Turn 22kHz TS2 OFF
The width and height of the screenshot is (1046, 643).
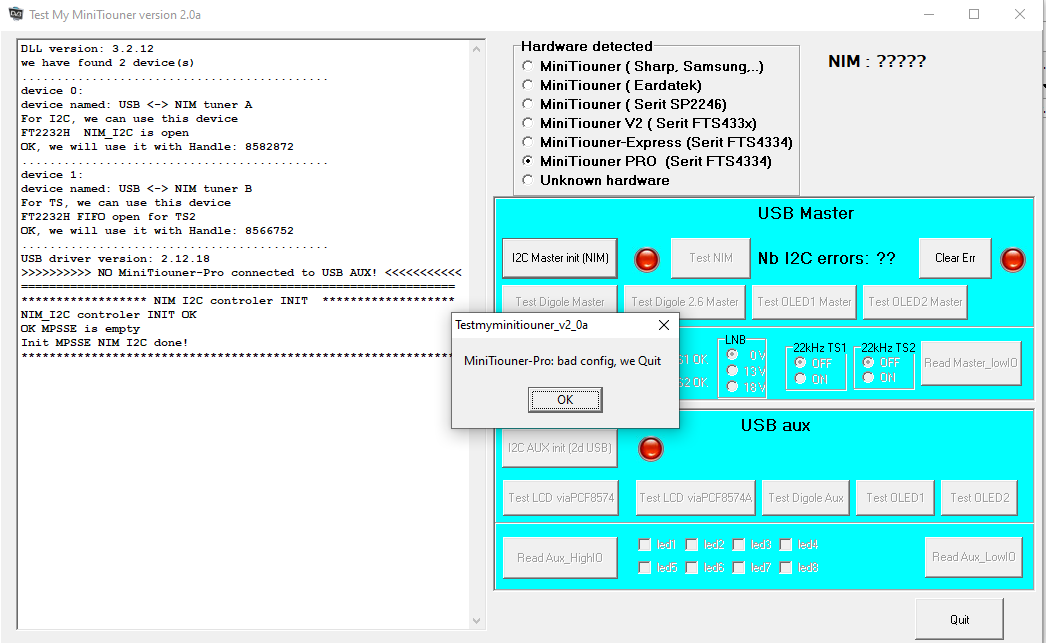pos(868,362)
